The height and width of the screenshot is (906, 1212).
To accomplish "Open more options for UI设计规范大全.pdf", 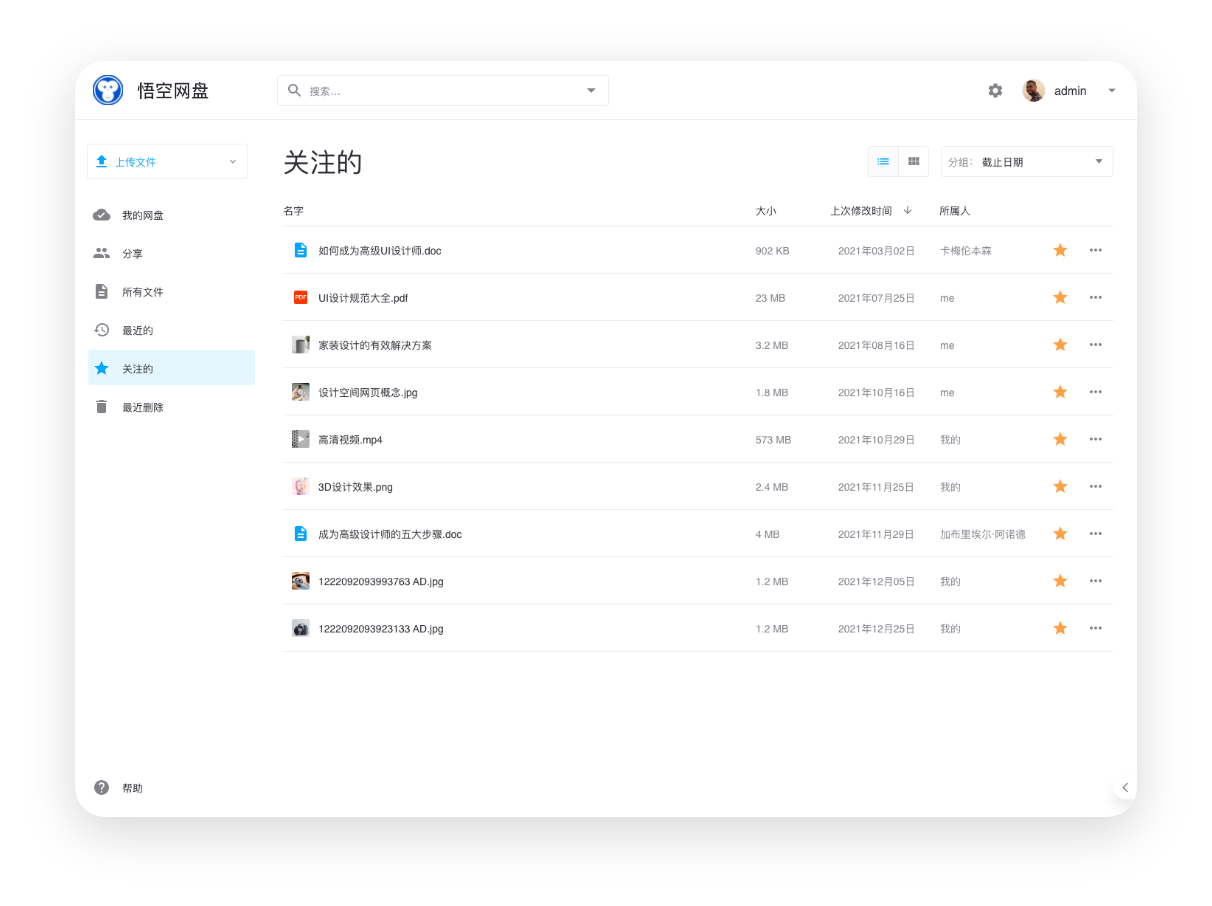I will tap(1096, 297).
